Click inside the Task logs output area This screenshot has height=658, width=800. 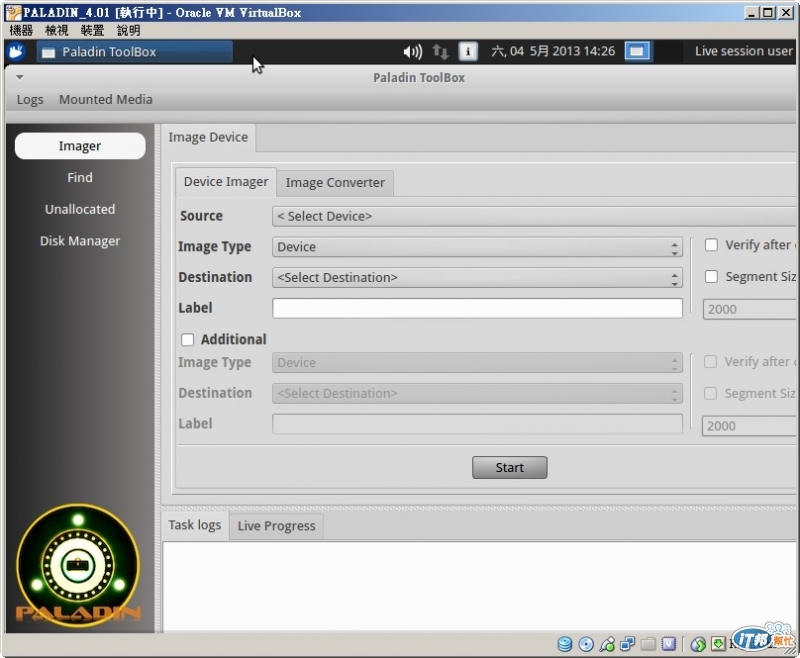click(x=479, y=586)
